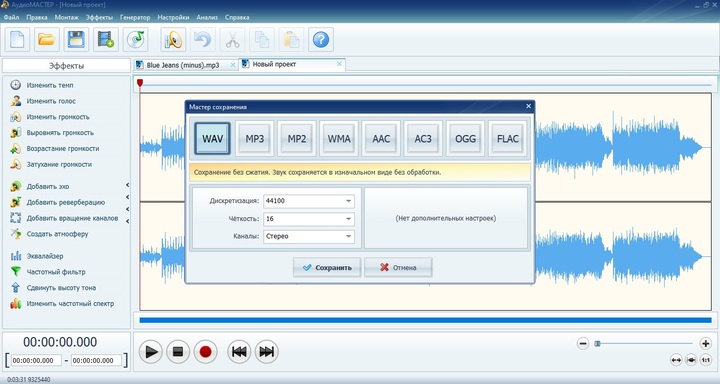
Task: Click the Play button
Action: 151,352
